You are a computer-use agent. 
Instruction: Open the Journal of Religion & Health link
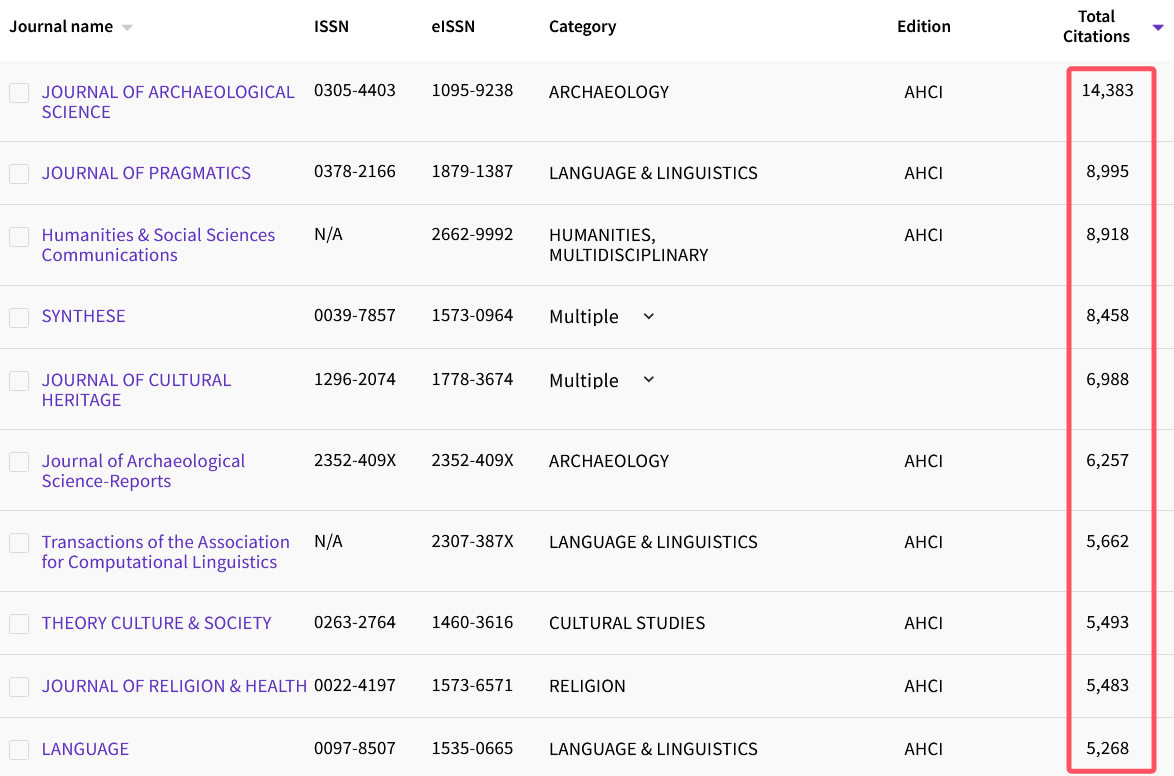coord(174,686)
